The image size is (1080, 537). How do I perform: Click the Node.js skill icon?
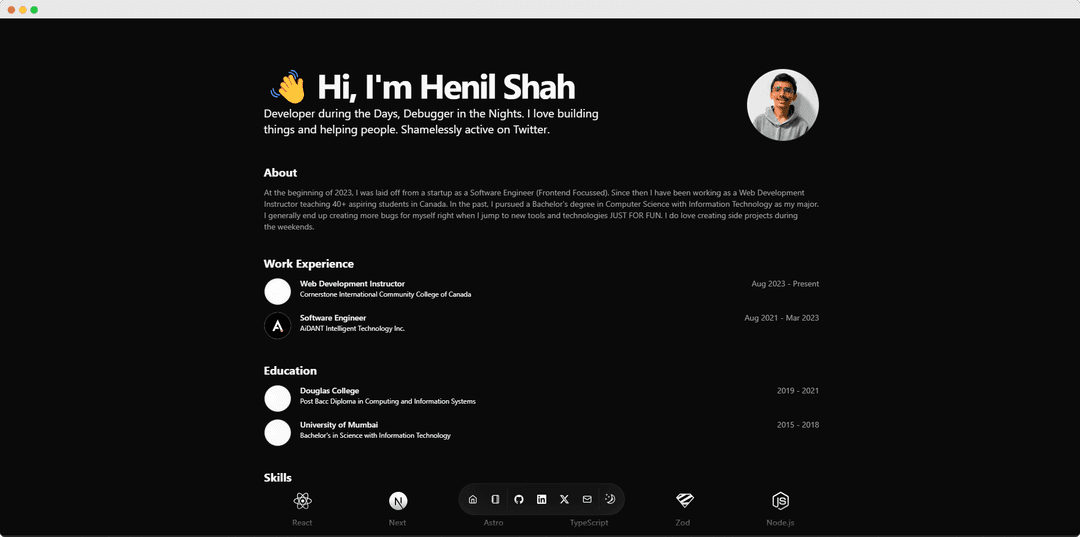click(x=781, y=501)
